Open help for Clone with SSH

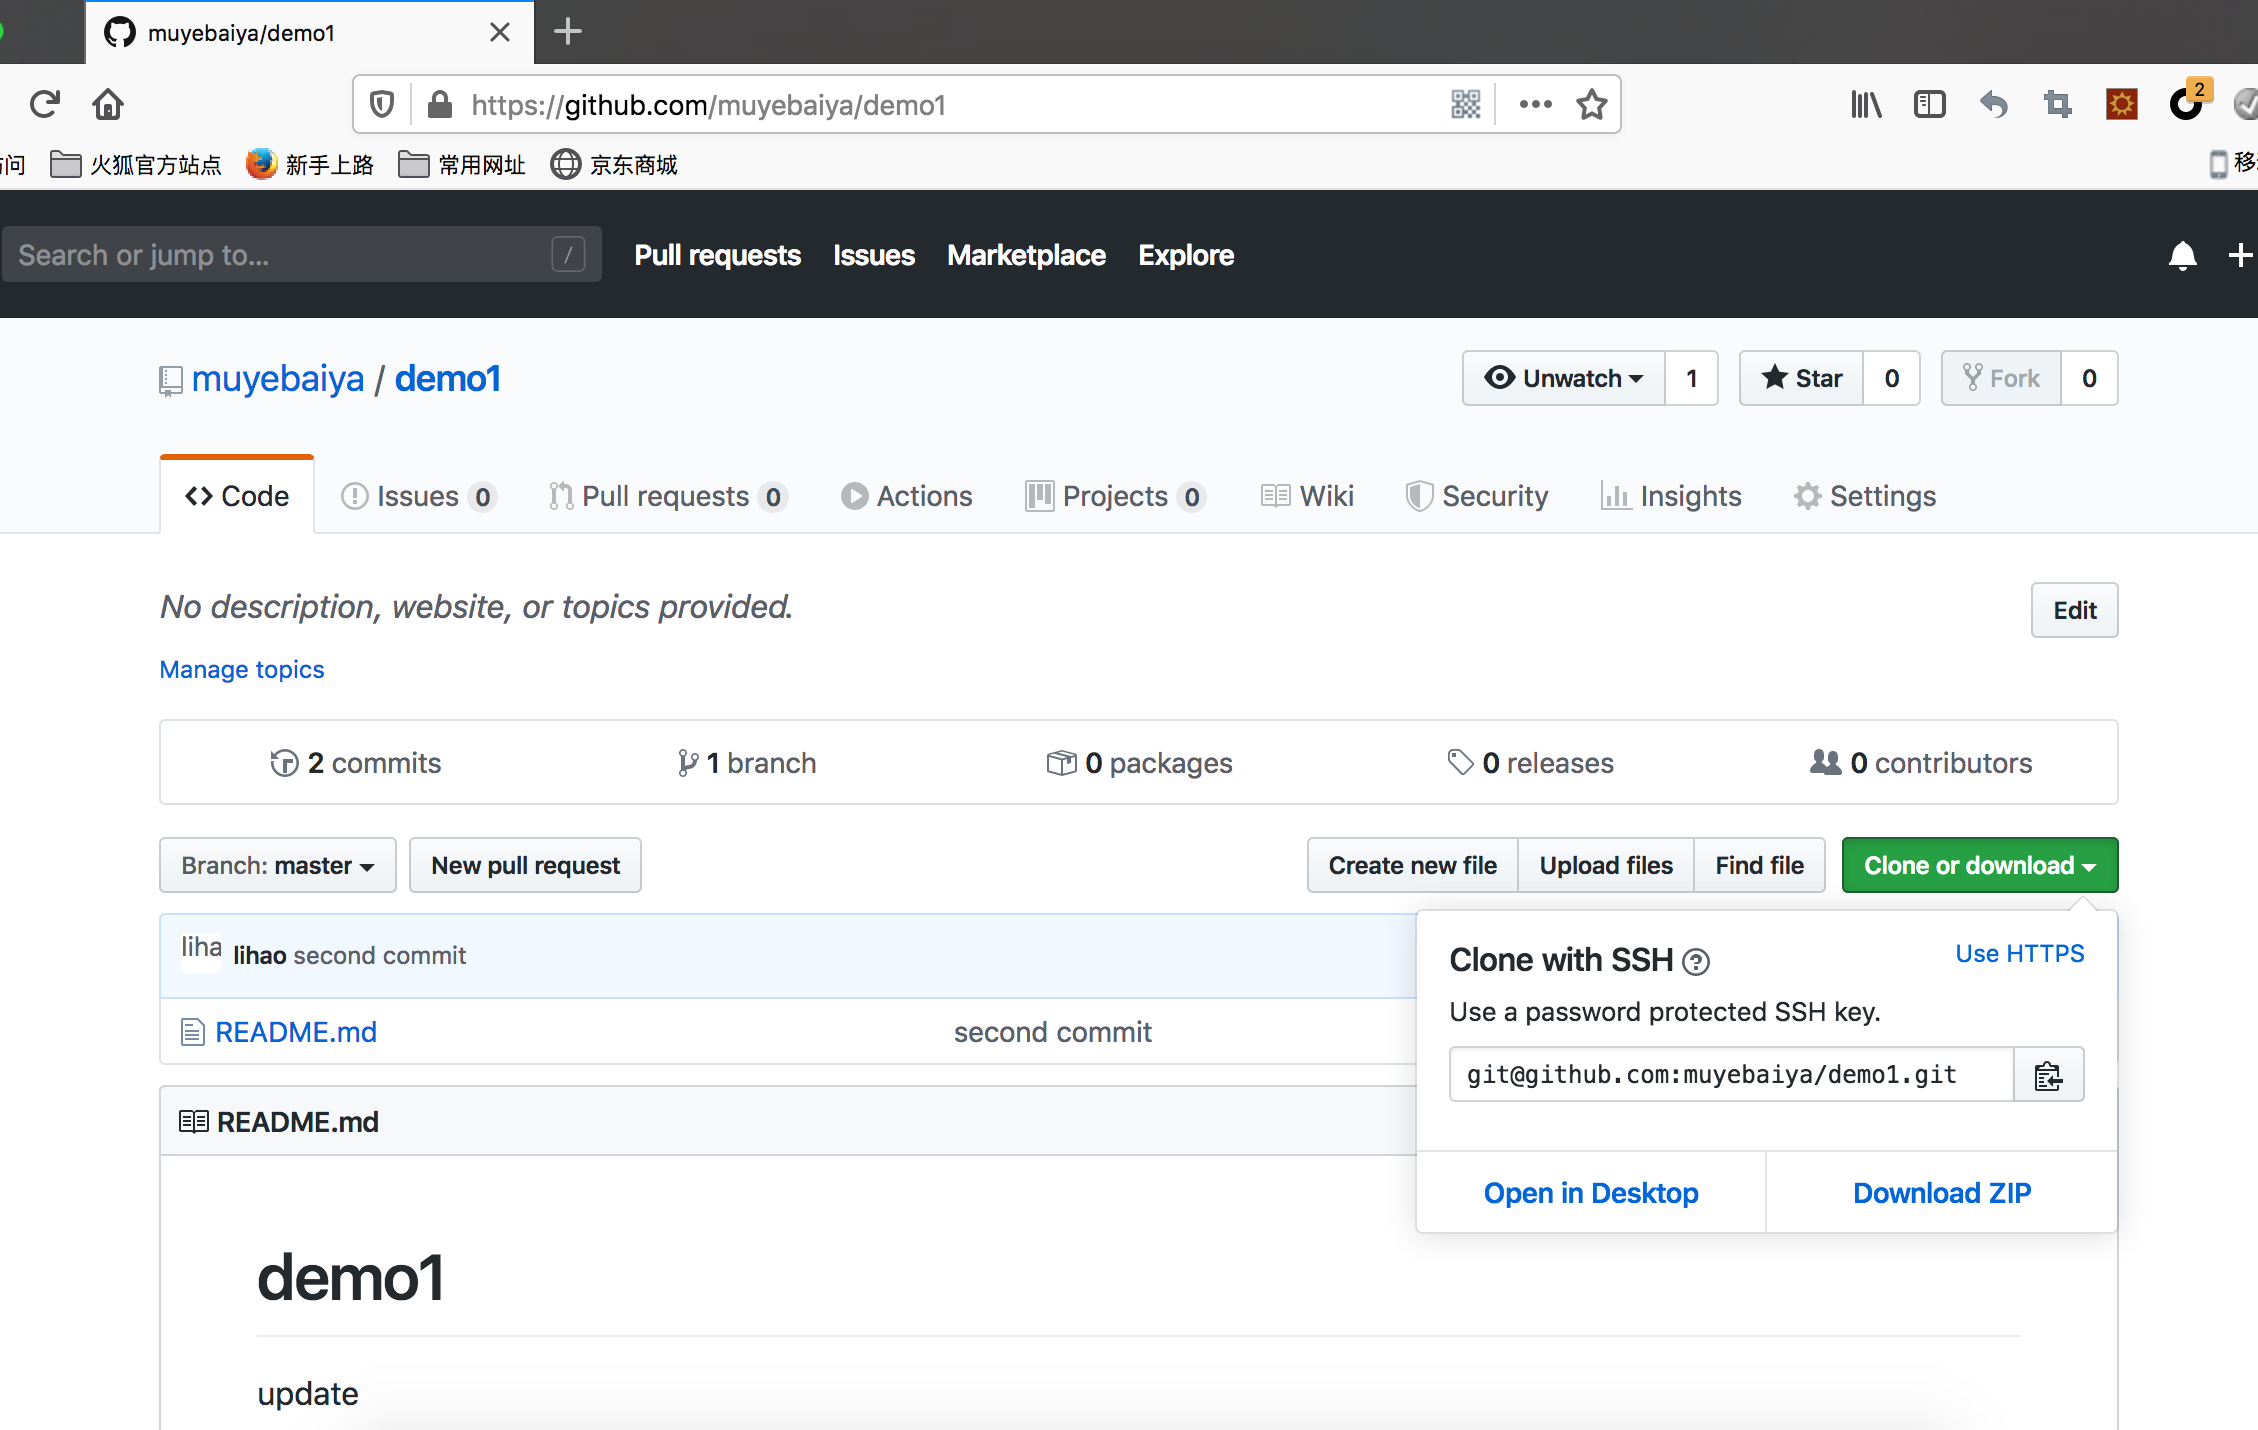(x=1696, y=962)
